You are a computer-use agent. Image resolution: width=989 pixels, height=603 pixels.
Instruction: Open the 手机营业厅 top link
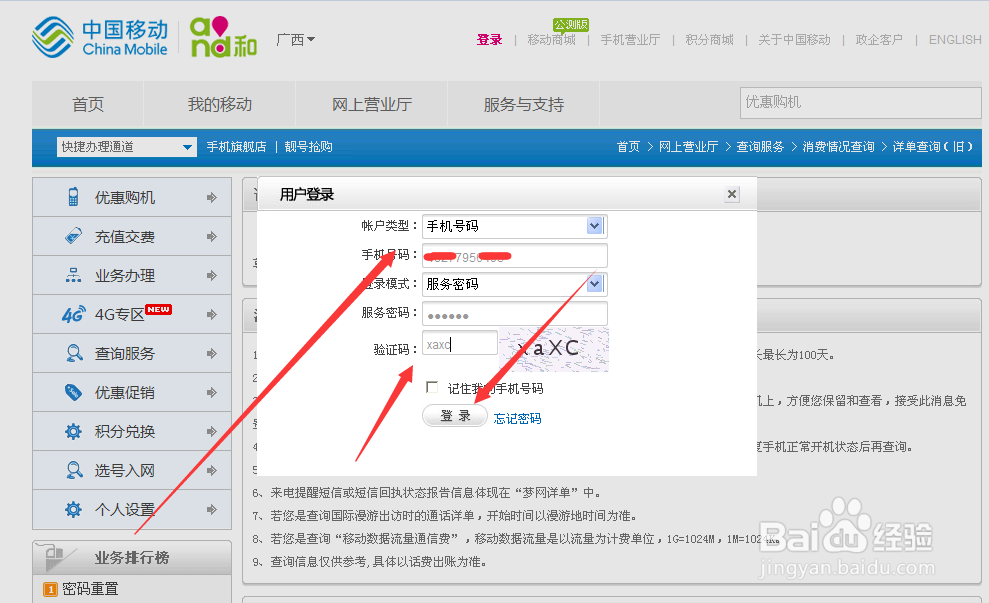pyautogui.click(x=630, y=40)
